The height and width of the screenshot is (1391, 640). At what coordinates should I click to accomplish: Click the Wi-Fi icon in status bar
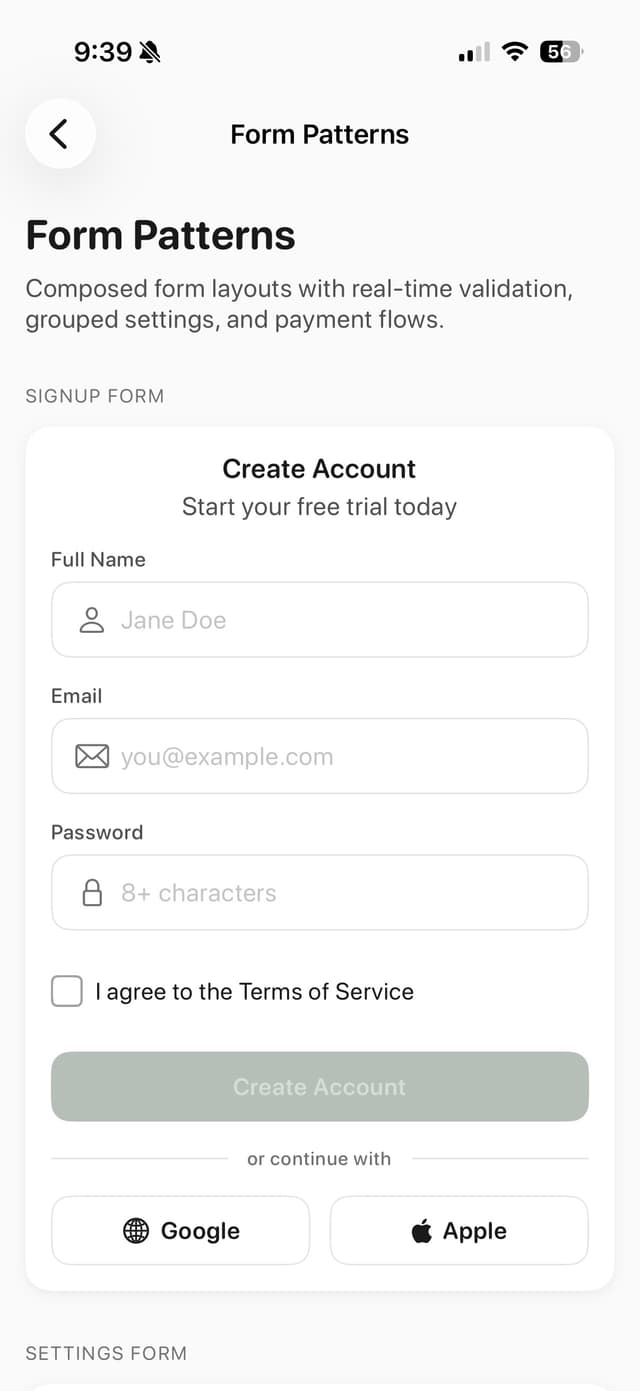[515, 52]
